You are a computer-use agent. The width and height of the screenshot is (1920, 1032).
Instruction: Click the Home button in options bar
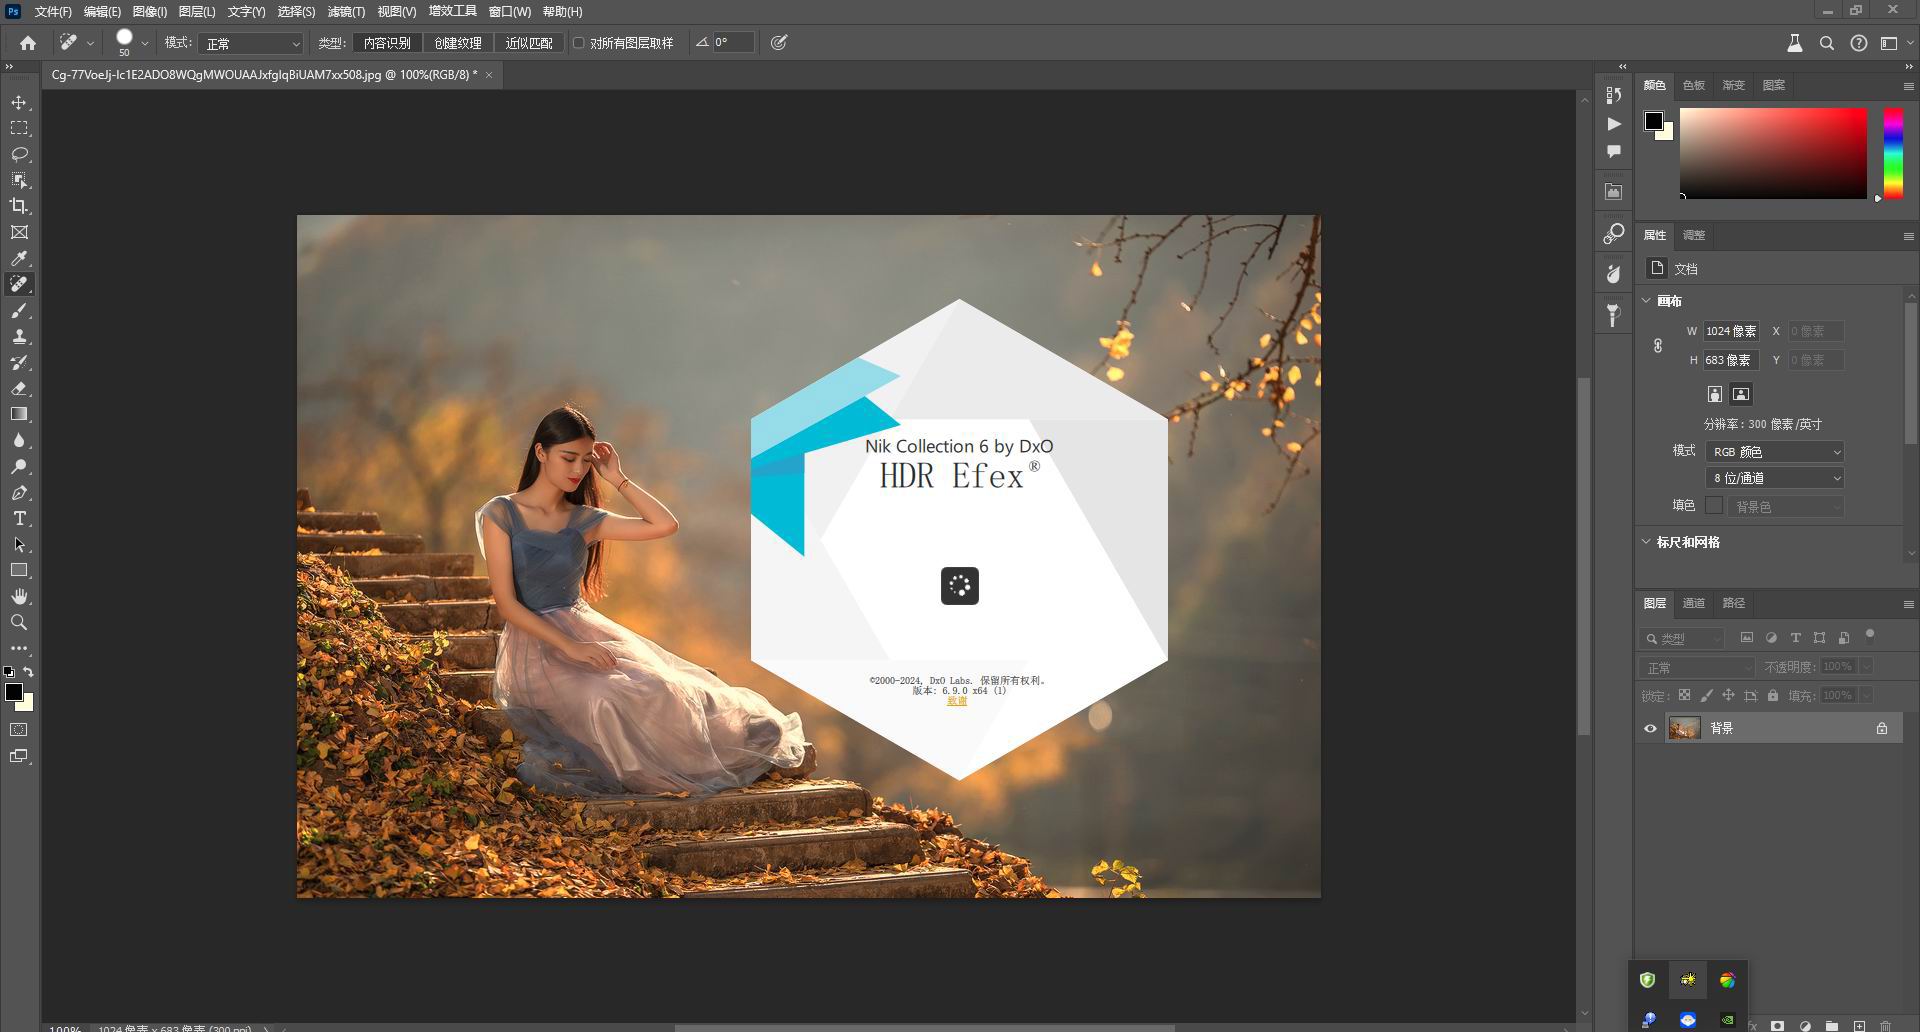tap(28, 43)
